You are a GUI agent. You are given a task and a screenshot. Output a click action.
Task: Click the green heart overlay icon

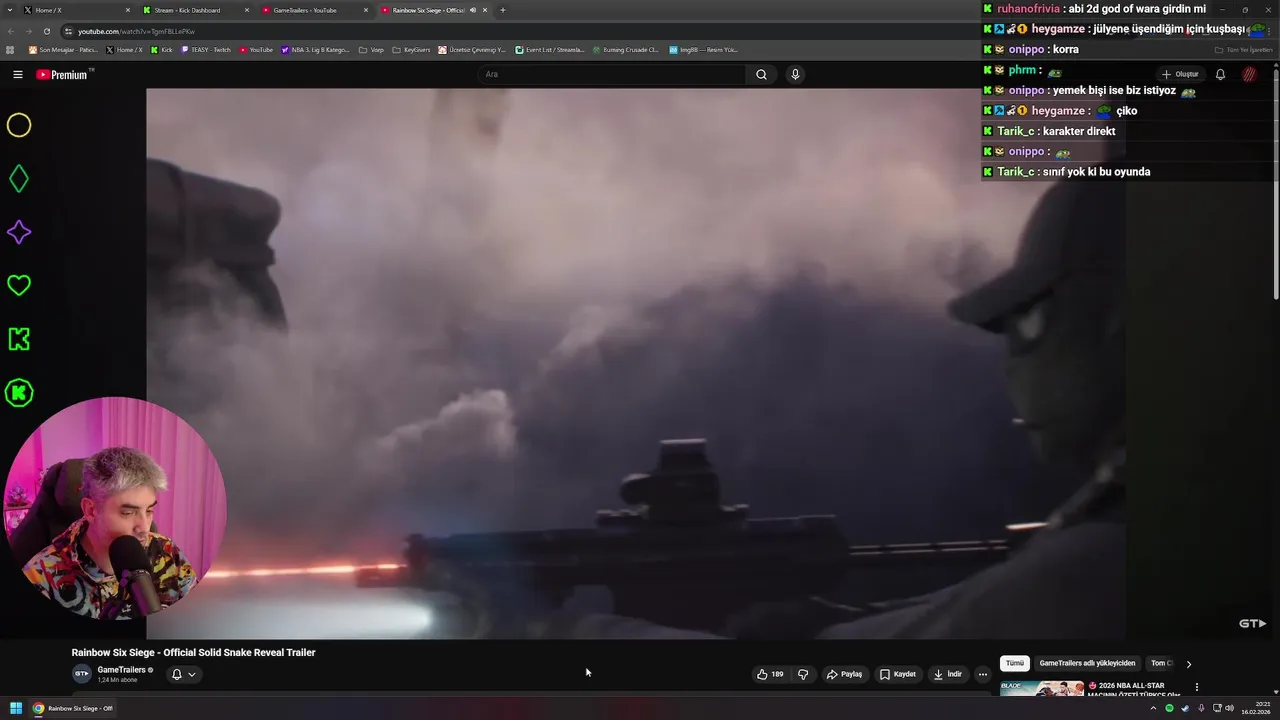point(19,286)
